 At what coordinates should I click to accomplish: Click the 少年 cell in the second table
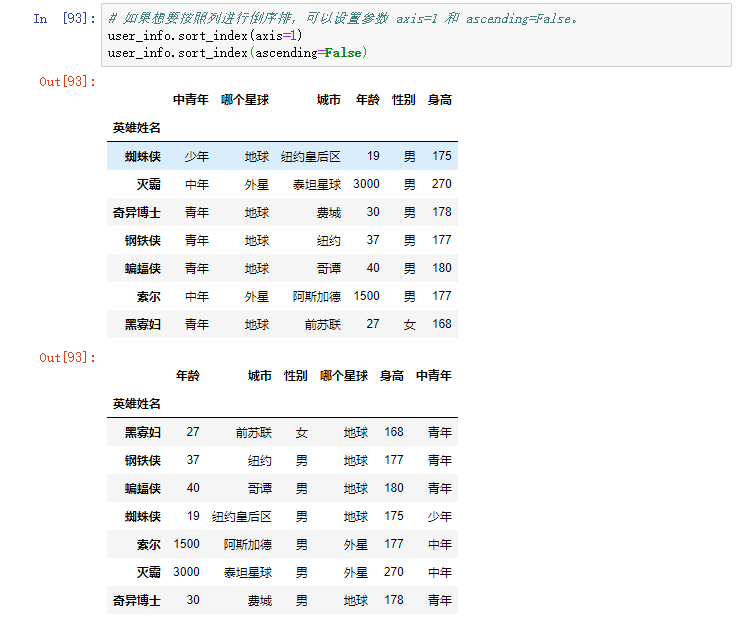[x=440, y=516]
